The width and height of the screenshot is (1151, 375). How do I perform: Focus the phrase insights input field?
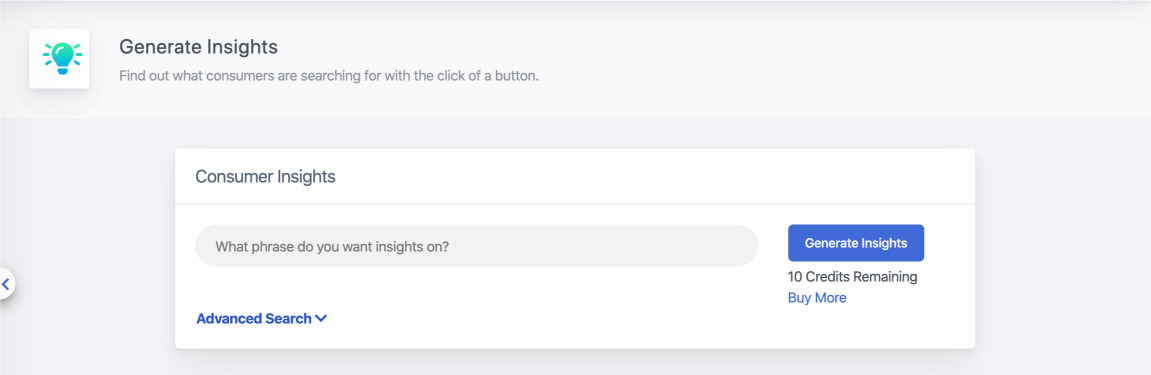[476, 246]
